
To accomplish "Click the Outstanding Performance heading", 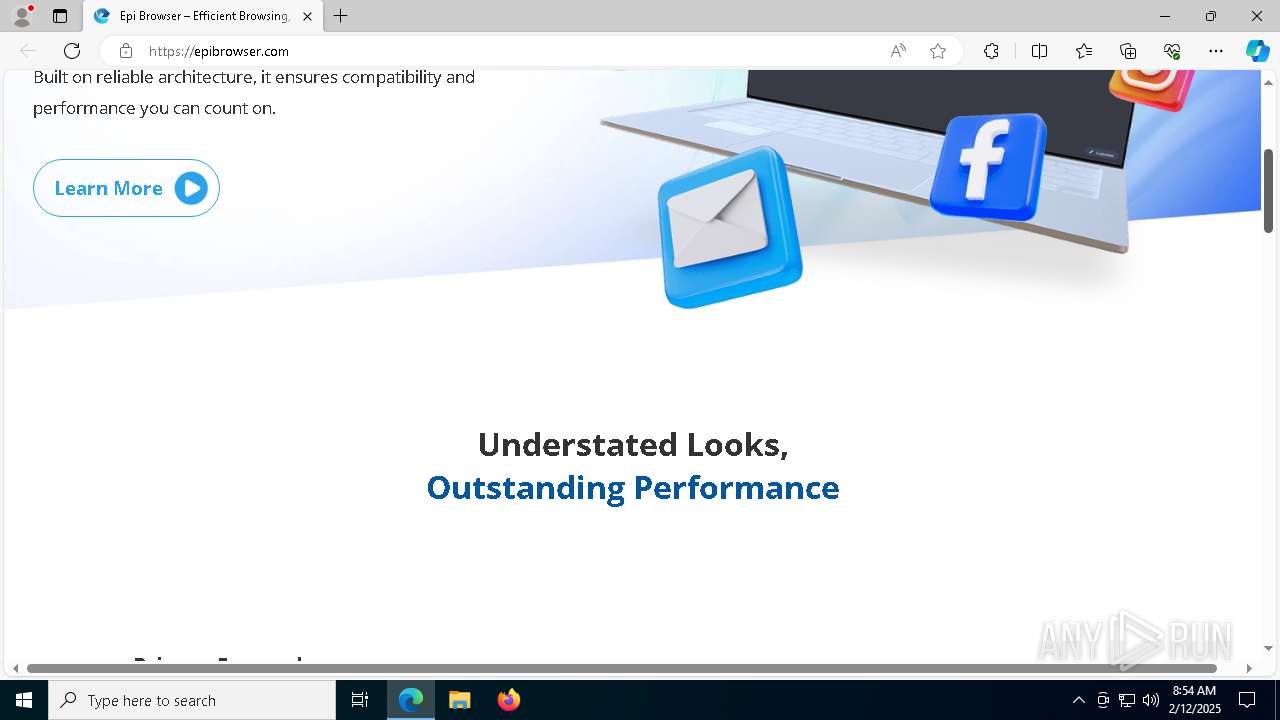I will tap(633, 487).
